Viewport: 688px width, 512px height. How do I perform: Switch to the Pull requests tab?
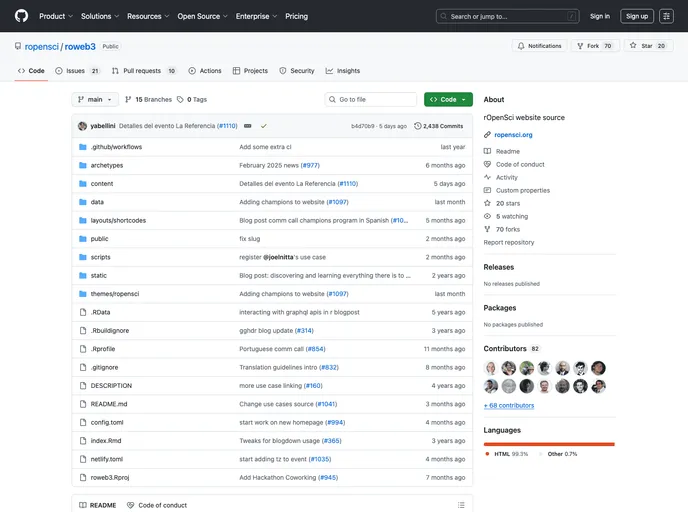pos(143,71)
